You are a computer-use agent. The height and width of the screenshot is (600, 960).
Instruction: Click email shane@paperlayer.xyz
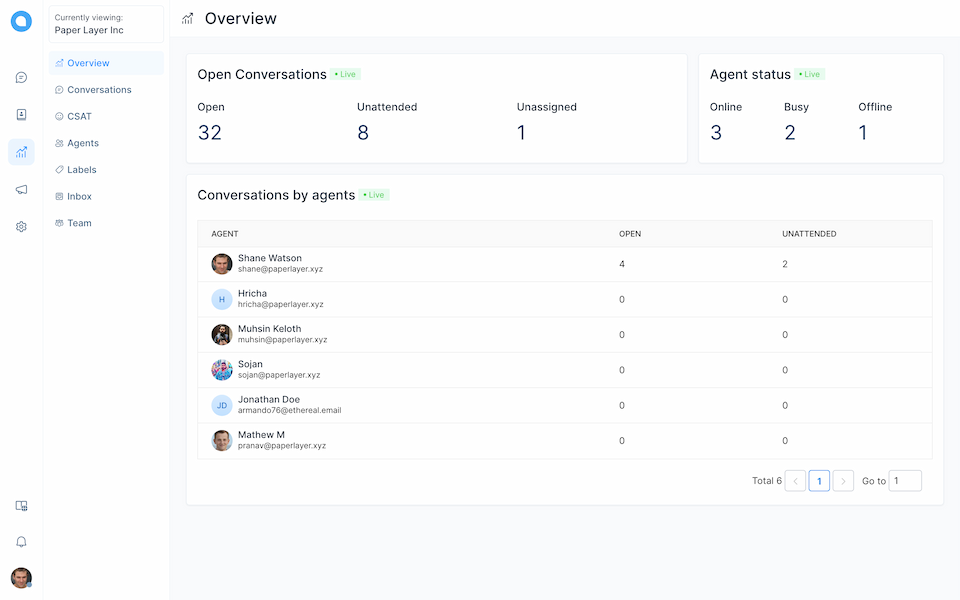pyautogui.click(x=280, y=269)
